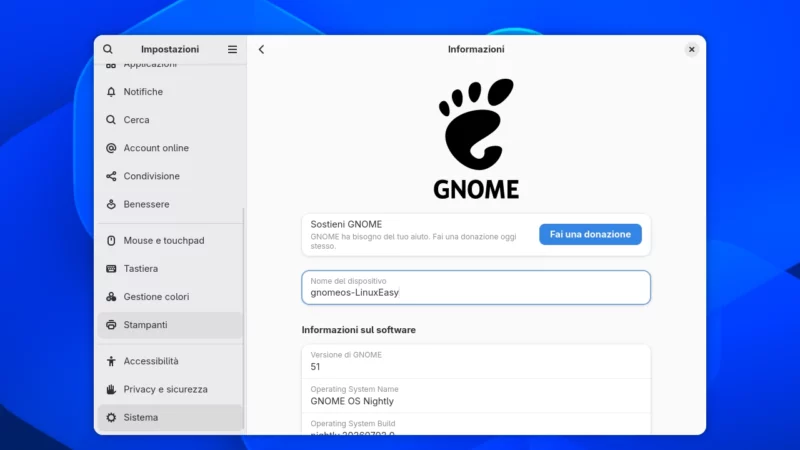Click the bell icon next to Notifiche
This screenshot has width=800, height=450.
[x=111, y=92]
